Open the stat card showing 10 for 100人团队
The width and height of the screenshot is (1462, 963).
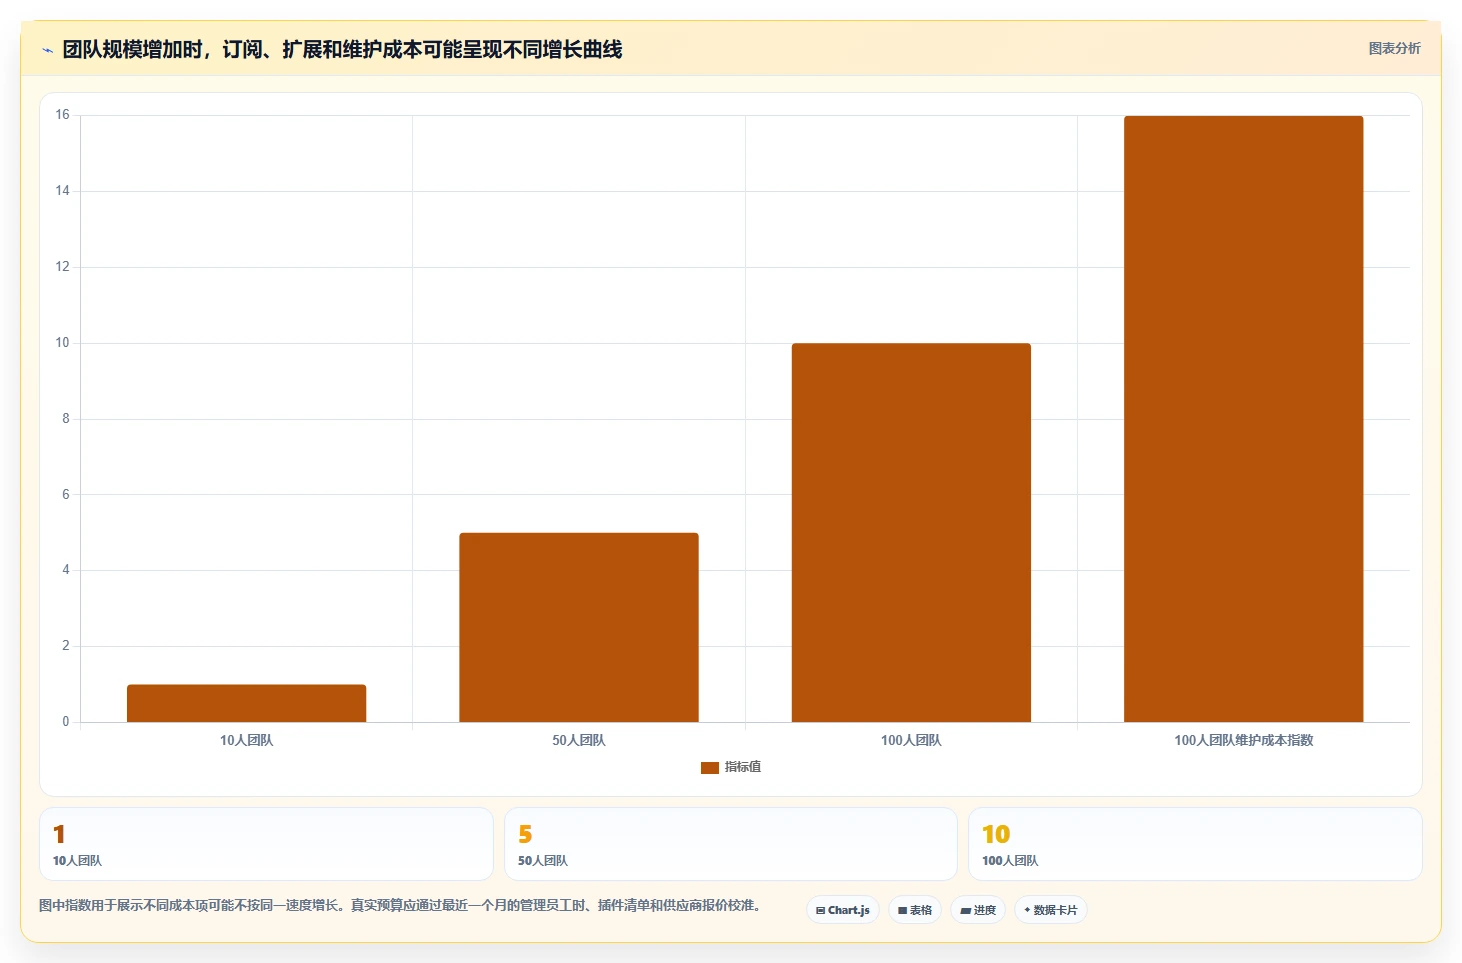click(1195, 844)
